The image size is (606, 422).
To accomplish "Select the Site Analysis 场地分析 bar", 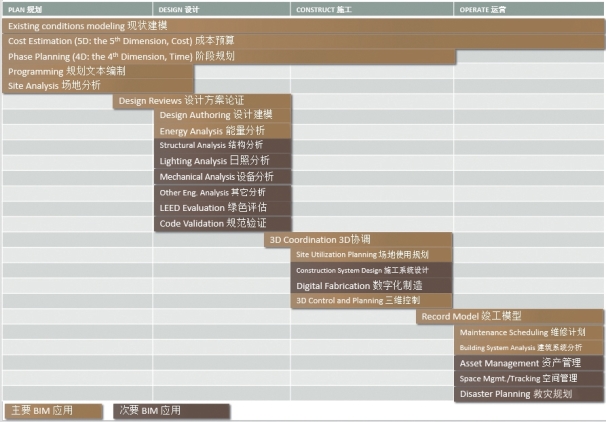I will (x=98, y=86).
